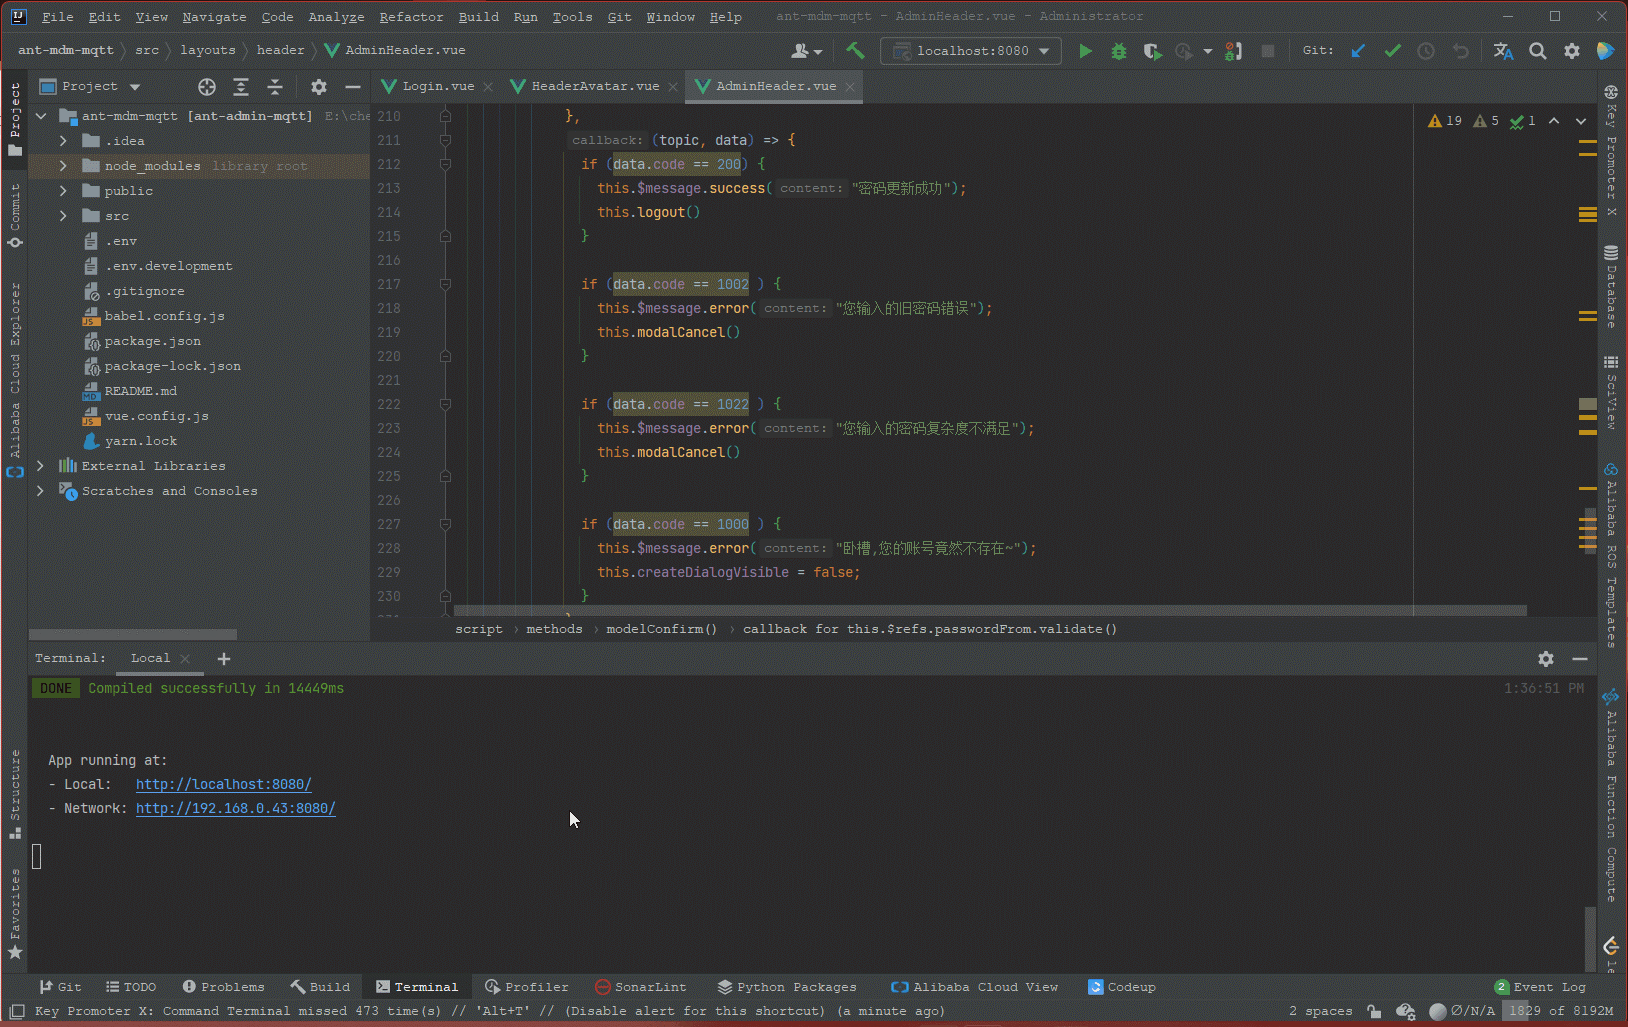Run the localhost:8080 configuration
This screenshot has width=1628, height=1027.
point(1085,51)
